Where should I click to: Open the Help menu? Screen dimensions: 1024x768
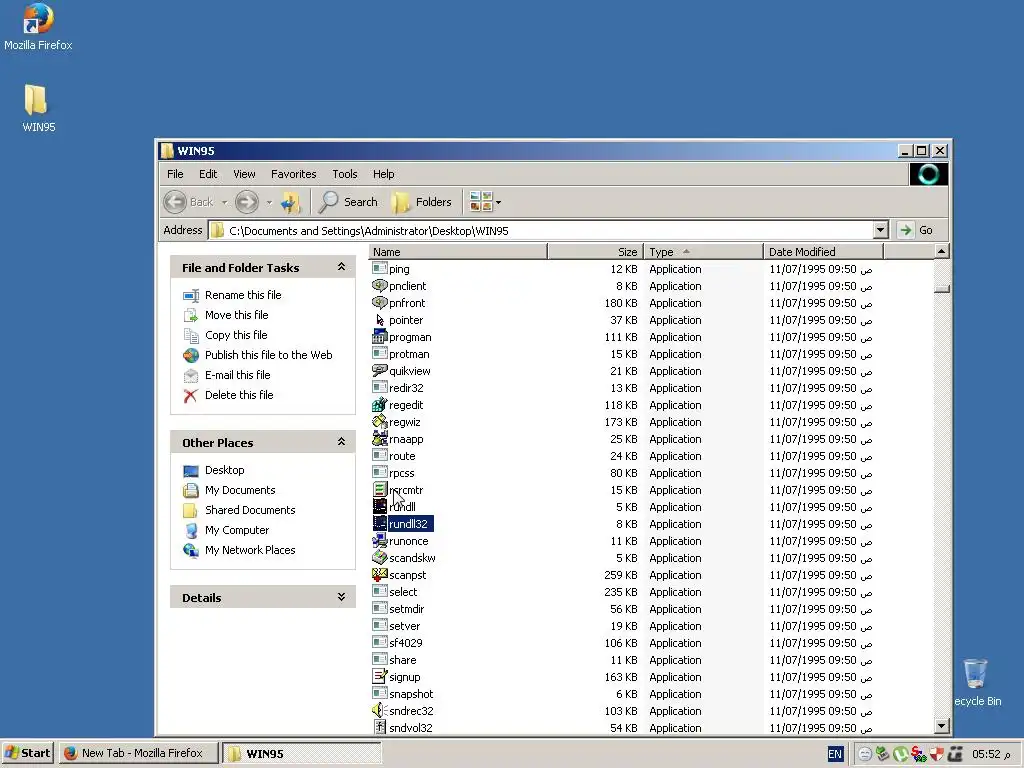383,174
